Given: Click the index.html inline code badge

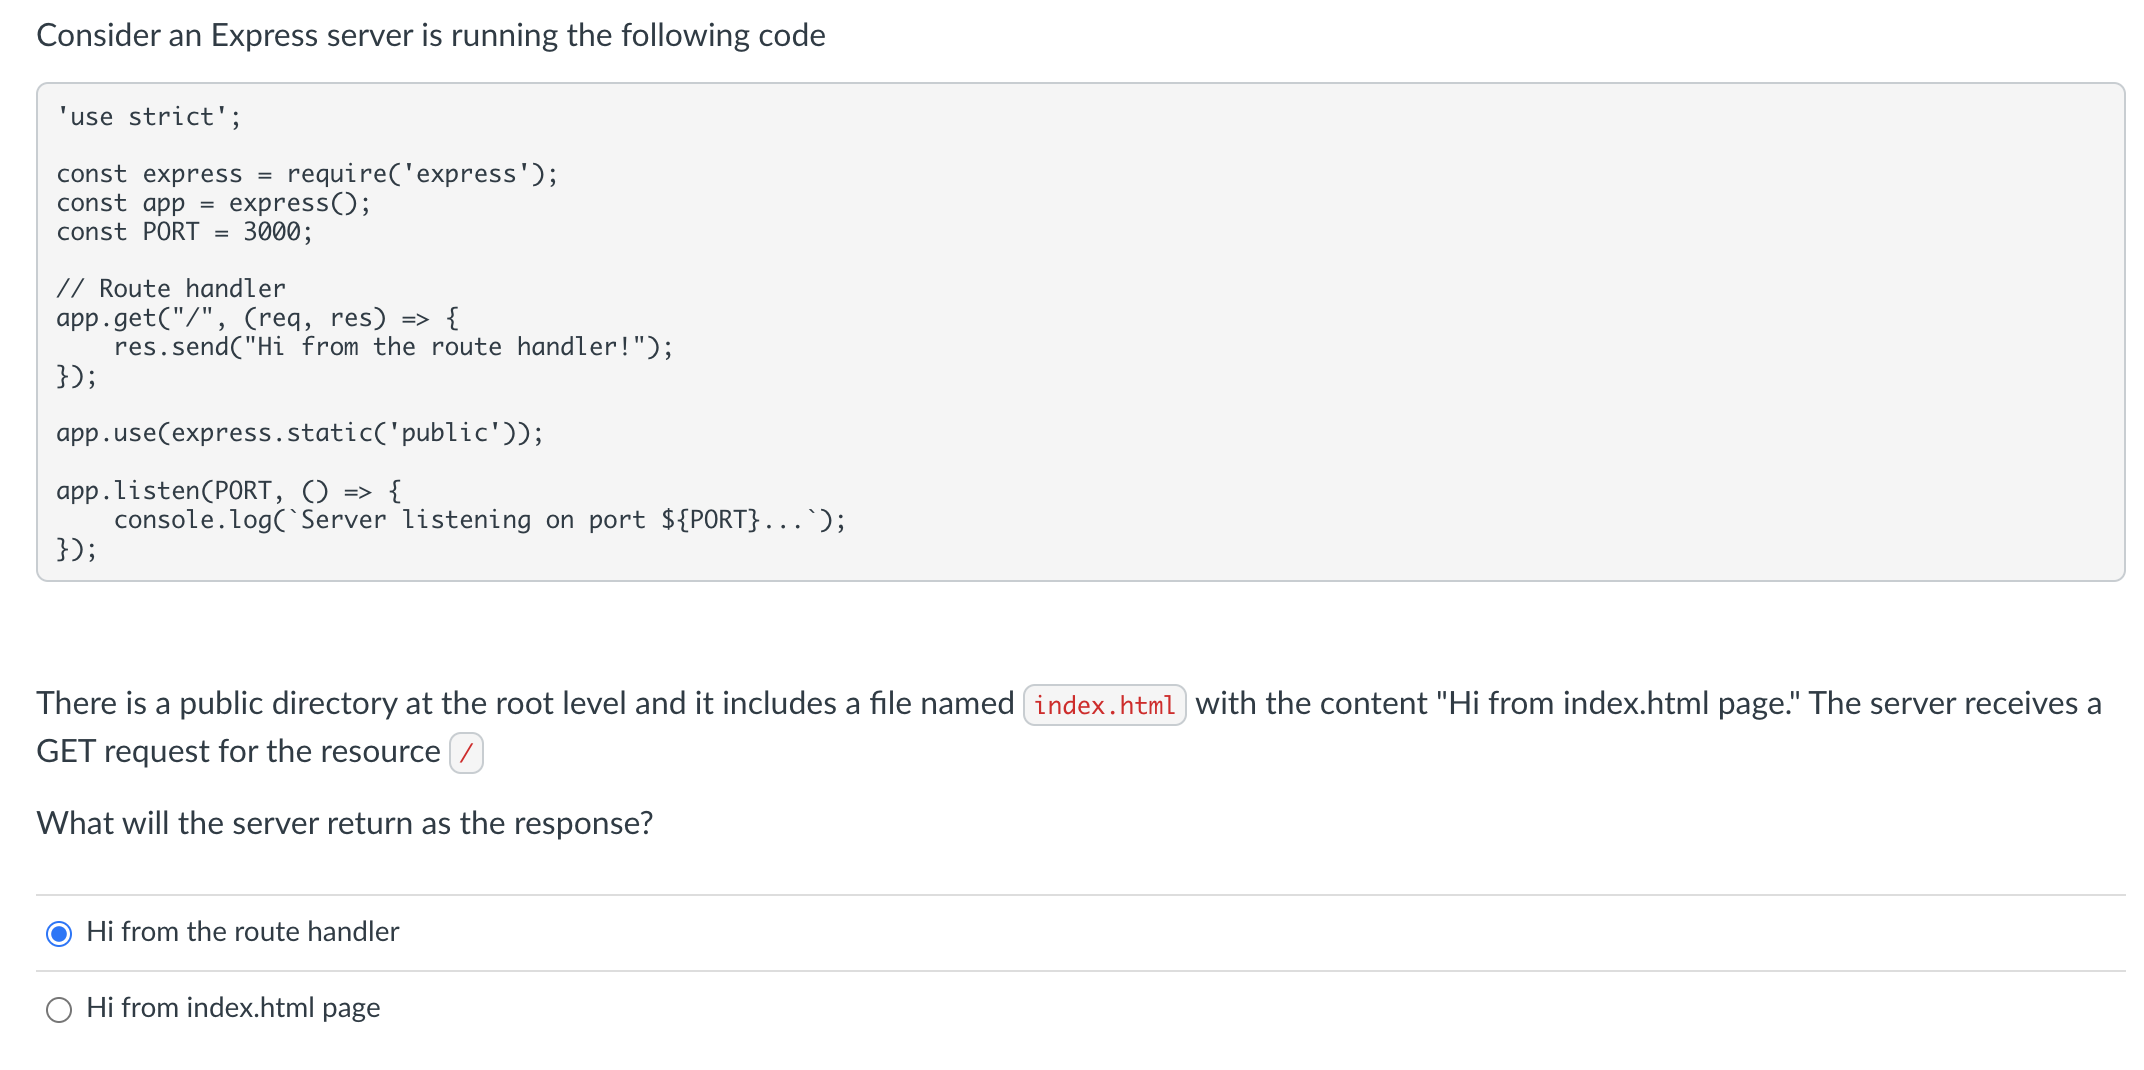Looking at the screenshot, I should tap(1104, 705).
